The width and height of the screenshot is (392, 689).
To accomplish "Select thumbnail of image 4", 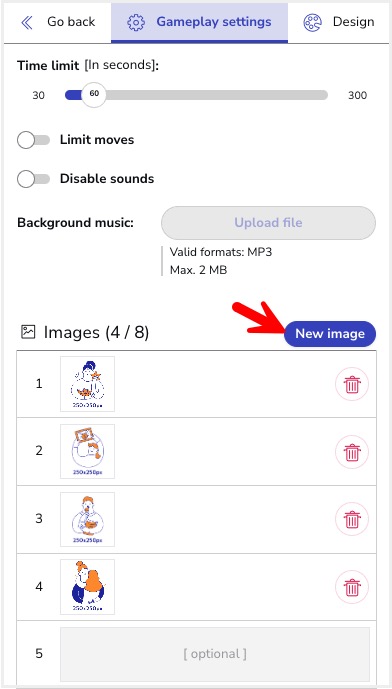I will click(x=87, y=587).
